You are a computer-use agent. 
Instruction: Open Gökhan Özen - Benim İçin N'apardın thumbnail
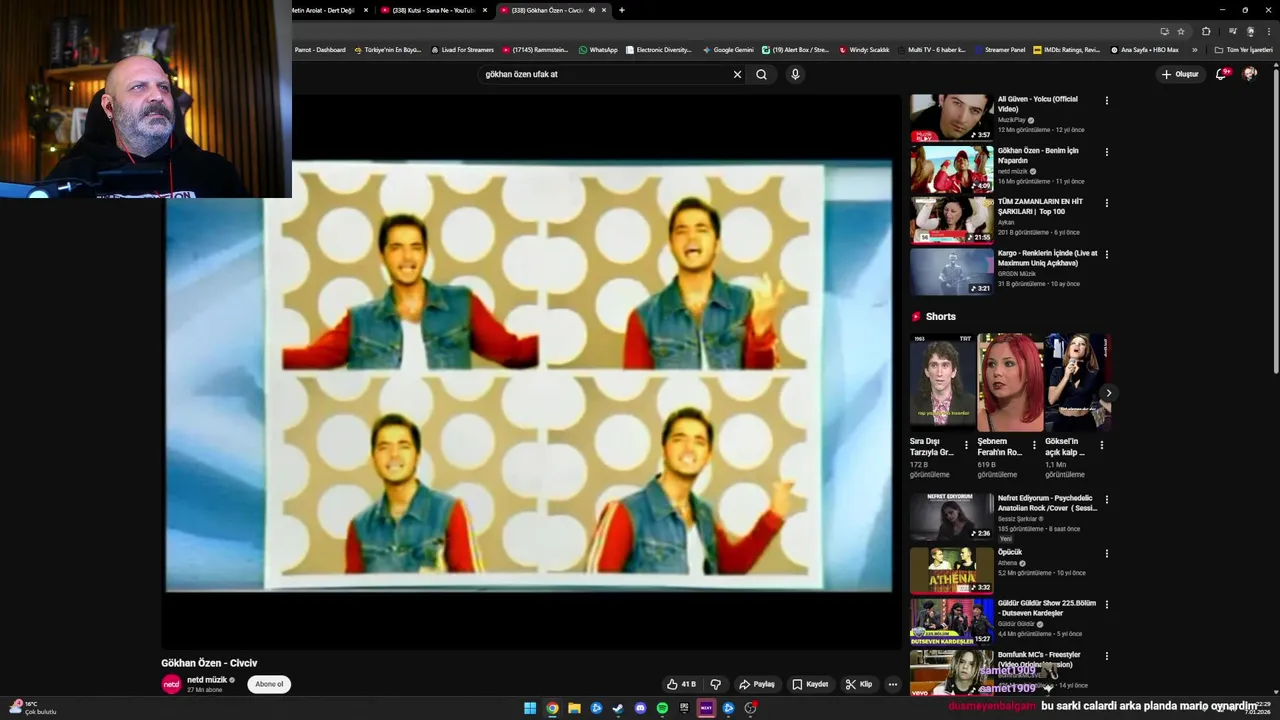(x=951, y=169)
